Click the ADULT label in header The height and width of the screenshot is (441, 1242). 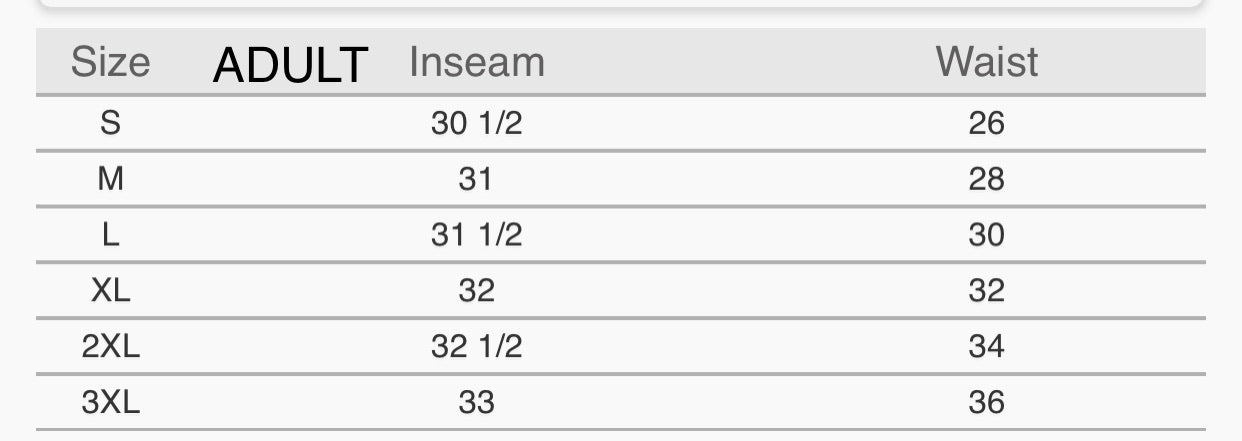(291, 66)
